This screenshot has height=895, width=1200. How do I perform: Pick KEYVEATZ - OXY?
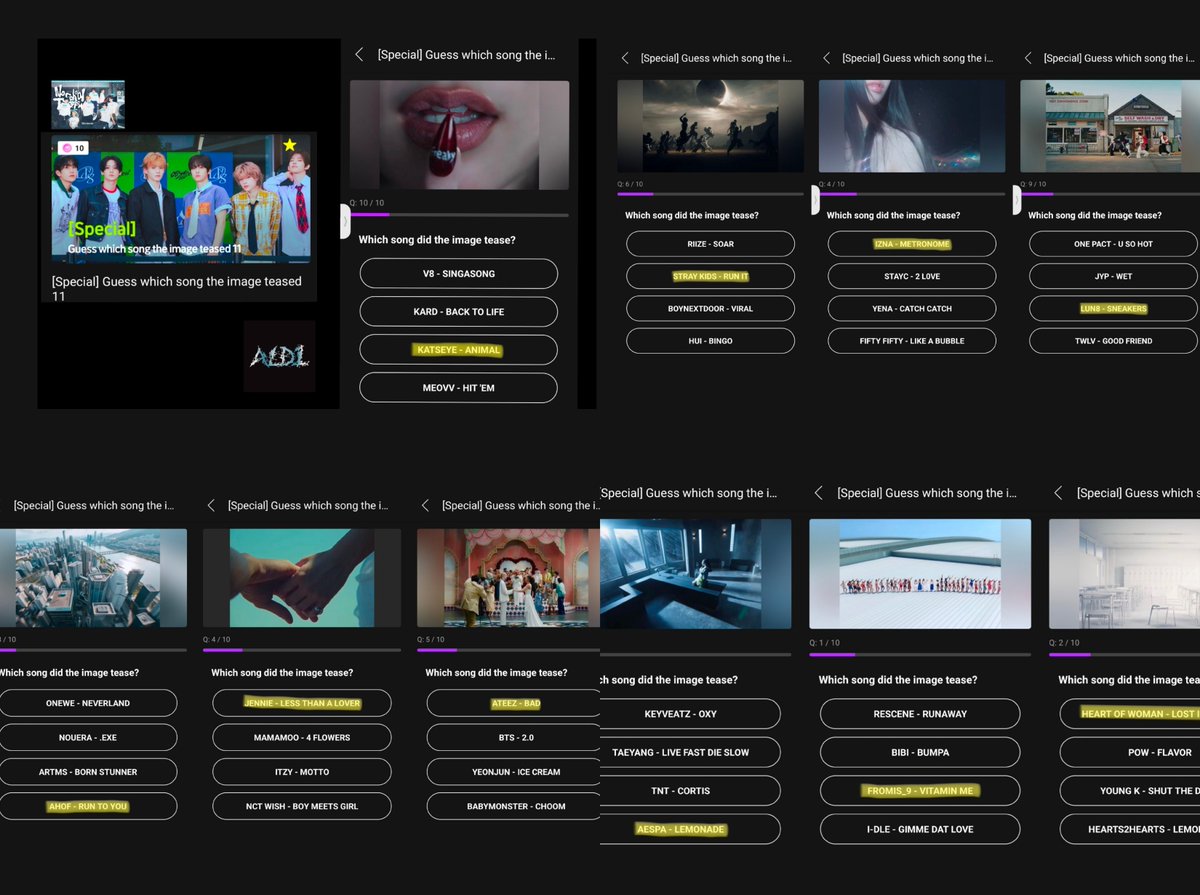pyautogui.click(x=691, y=714)
